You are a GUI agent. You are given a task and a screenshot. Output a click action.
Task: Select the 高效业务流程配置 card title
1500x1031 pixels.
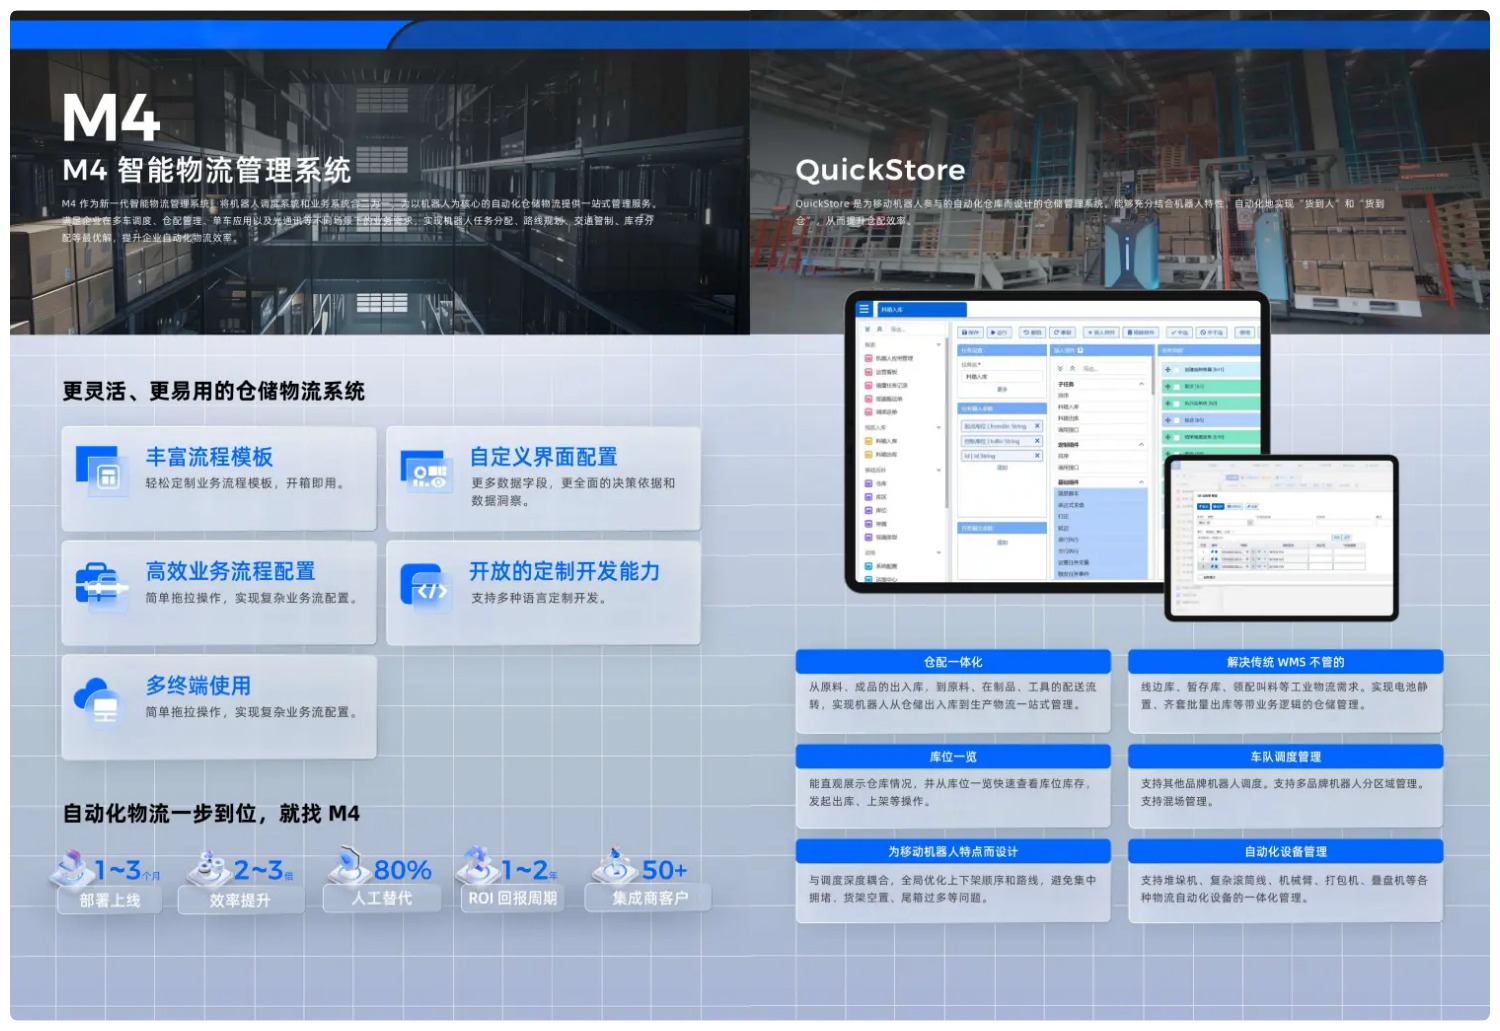tap(230, 571)
